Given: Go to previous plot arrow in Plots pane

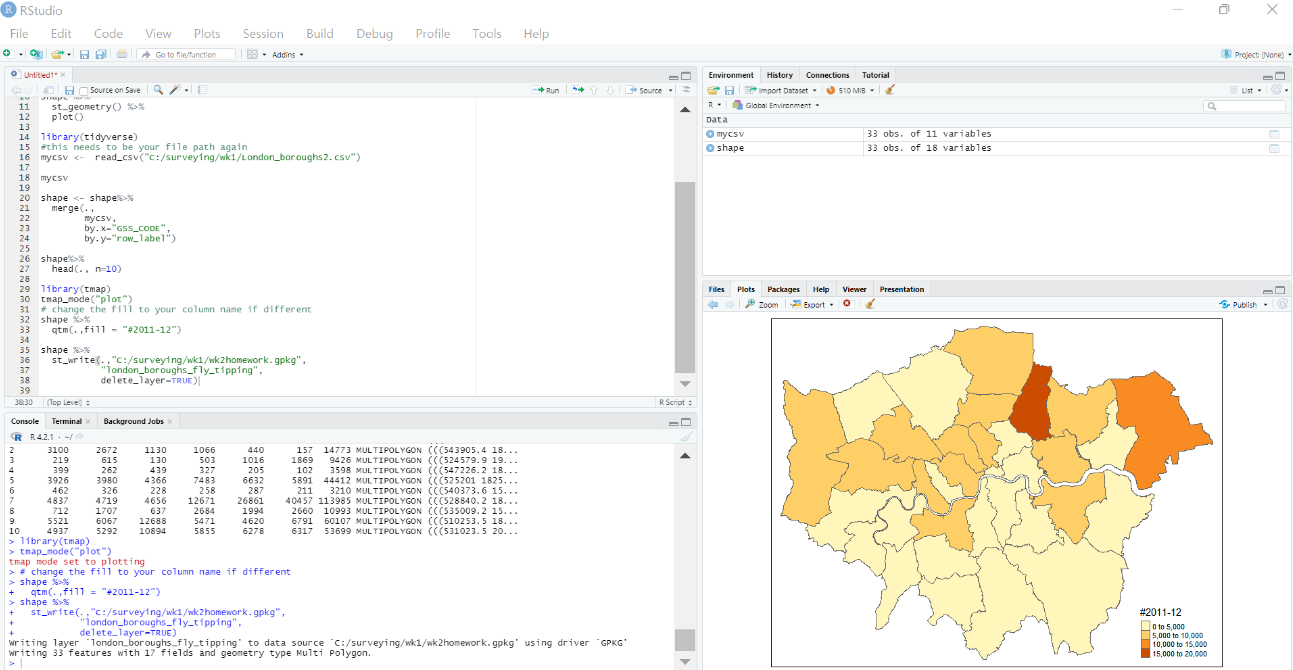Looking at the screenshot, I should 713,304.
